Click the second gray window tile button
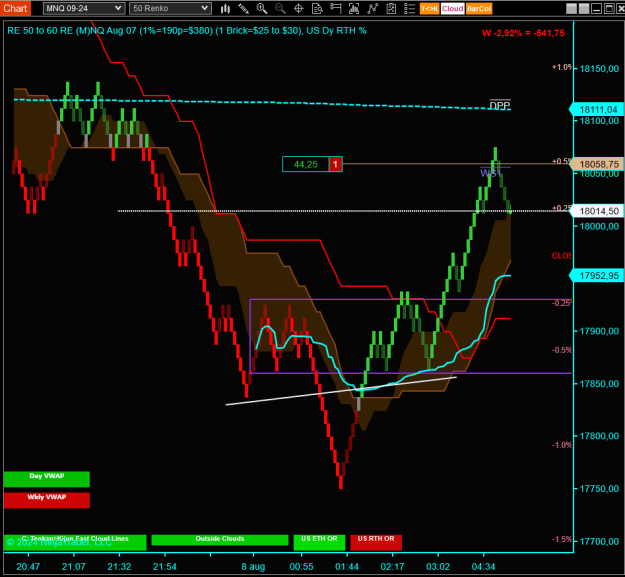The width and height of the screenshot is (625, 577). pyautogui.click(x=584, y=8)
